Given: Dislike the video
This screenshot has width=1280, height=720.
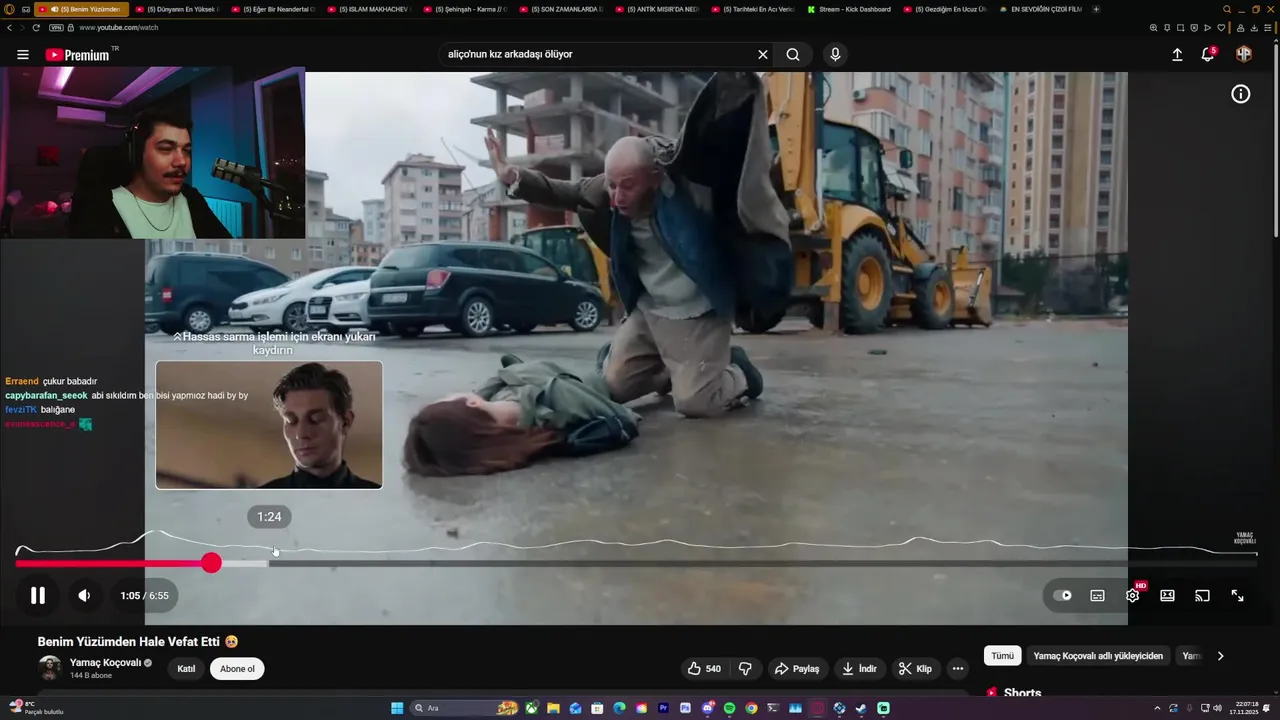Looking at the screenshot, I should 745,669.
